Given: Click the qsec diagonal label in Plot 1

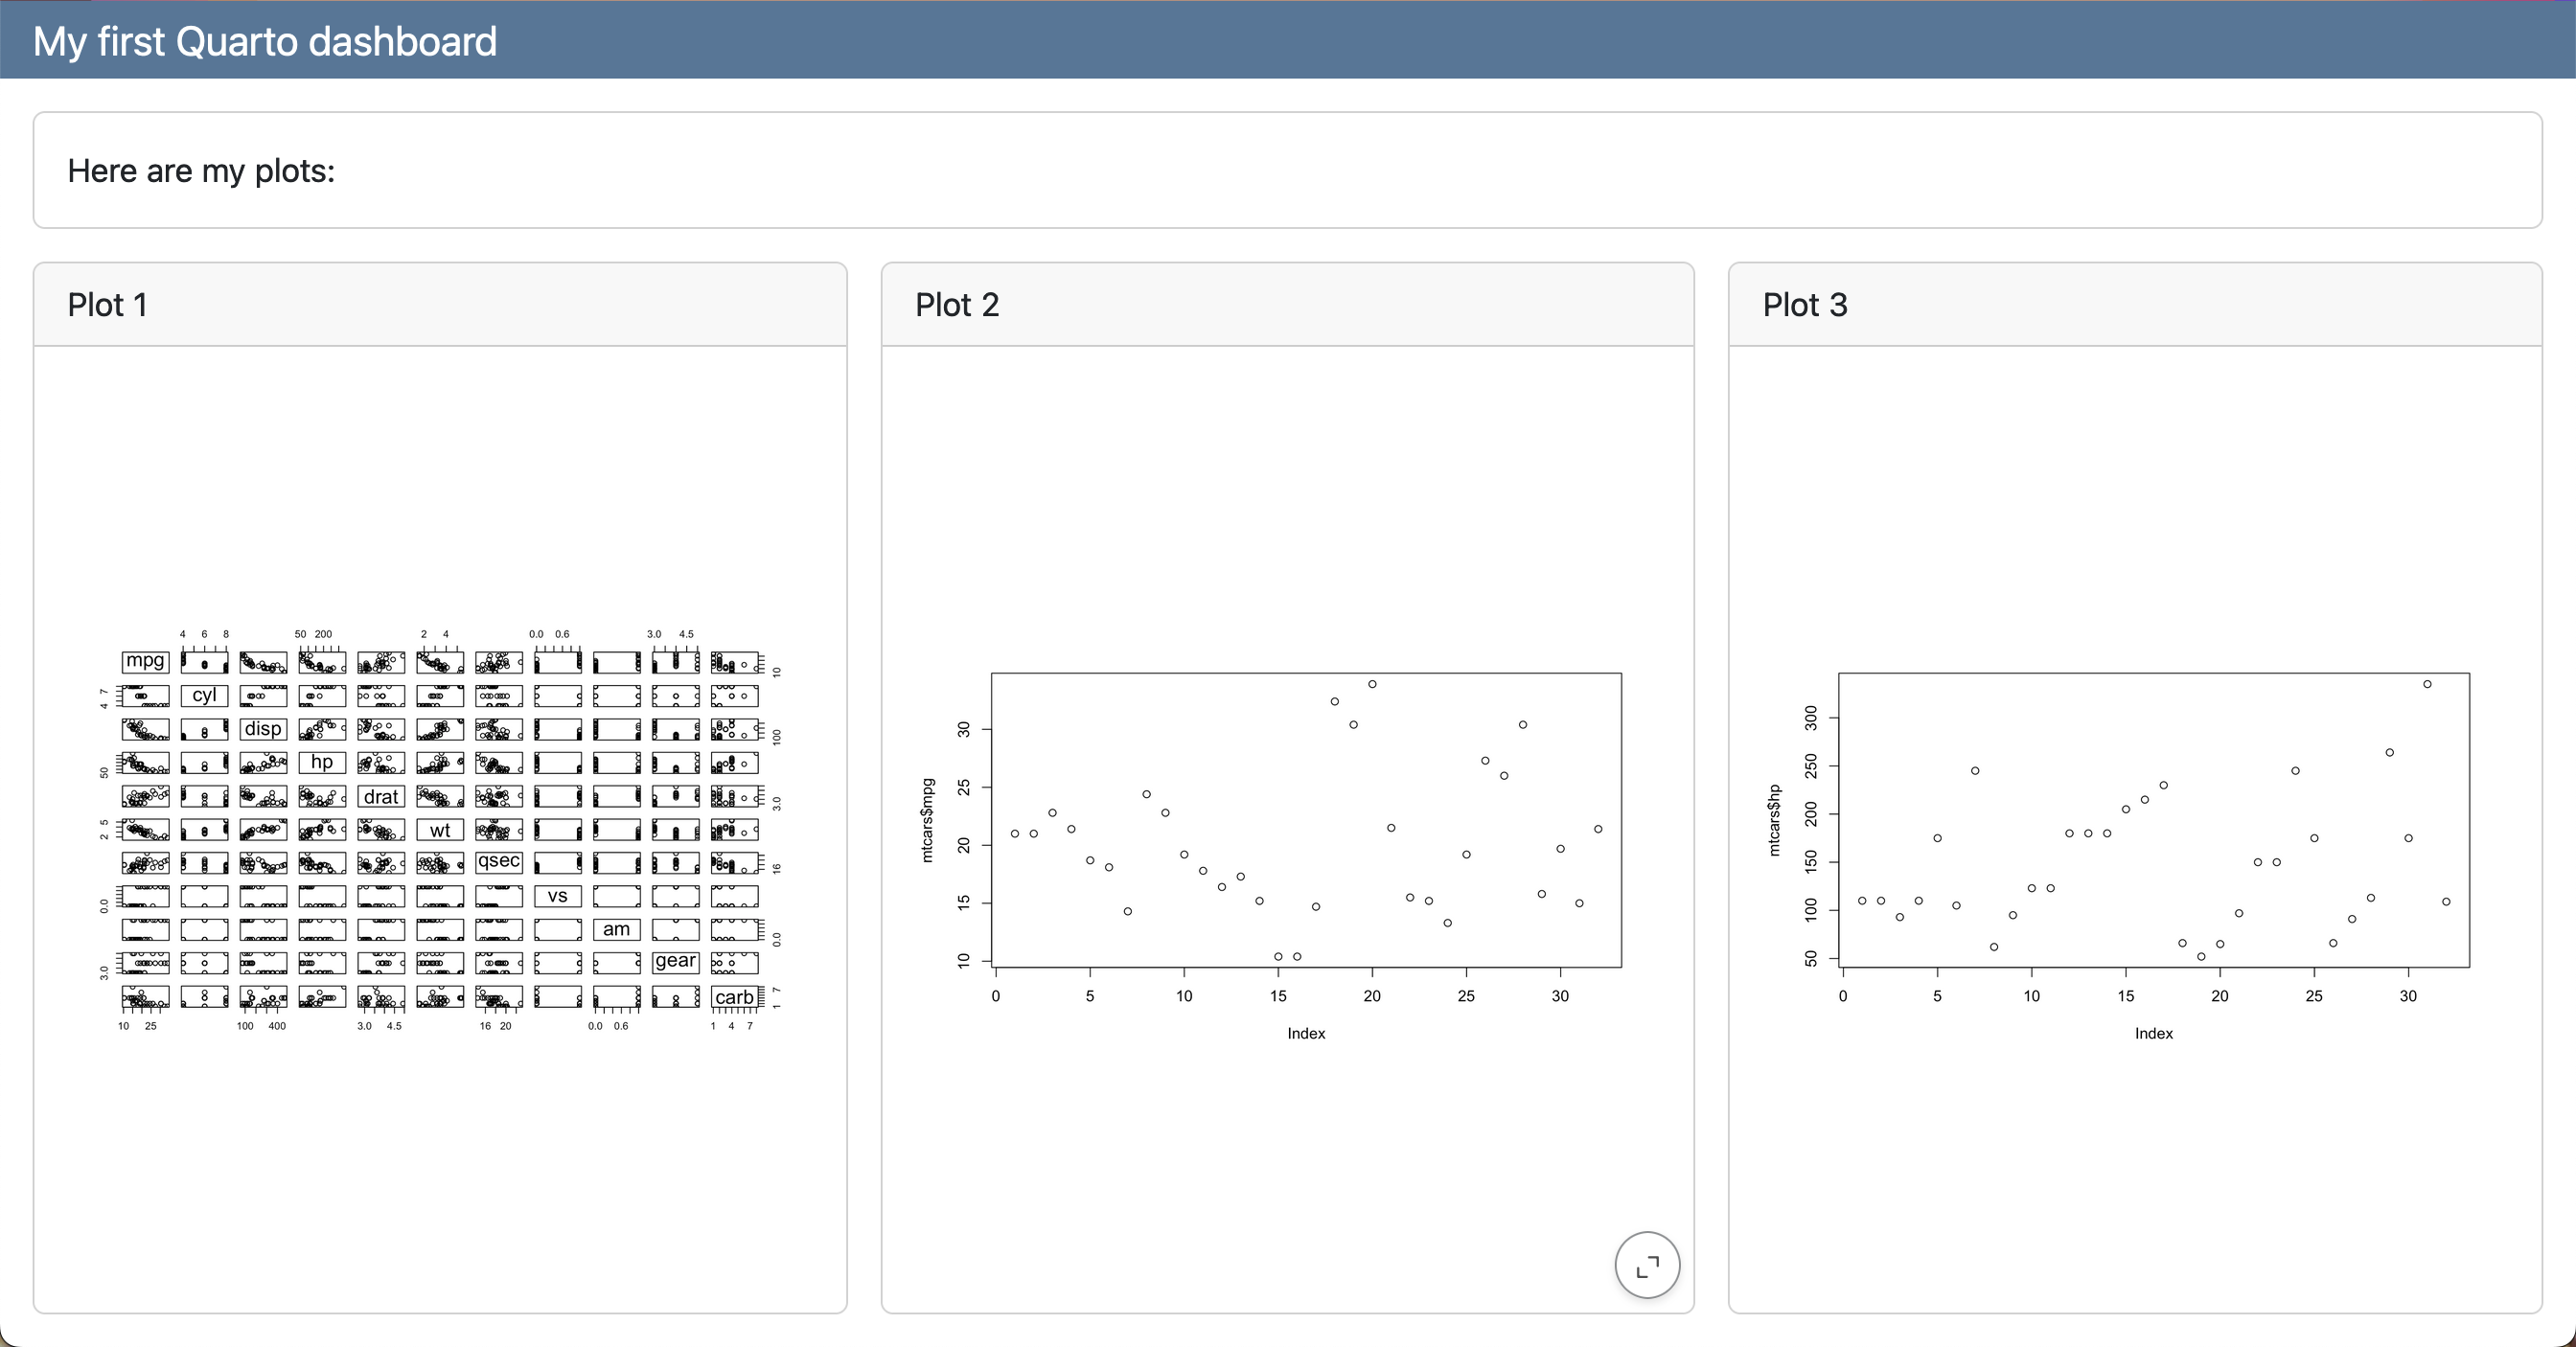Looking at the screenshot, I should click(498, 862).
